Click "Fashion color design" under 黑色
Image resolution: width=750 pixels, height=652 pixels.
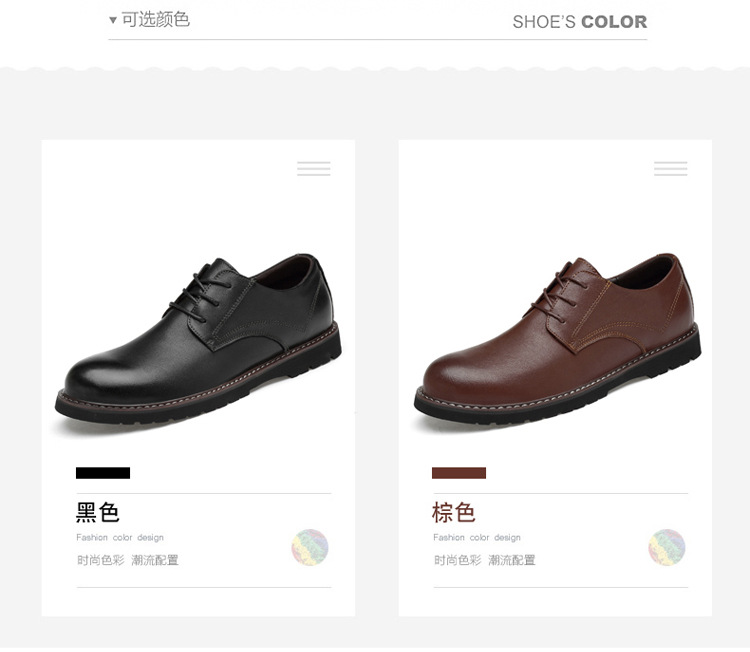120,538
